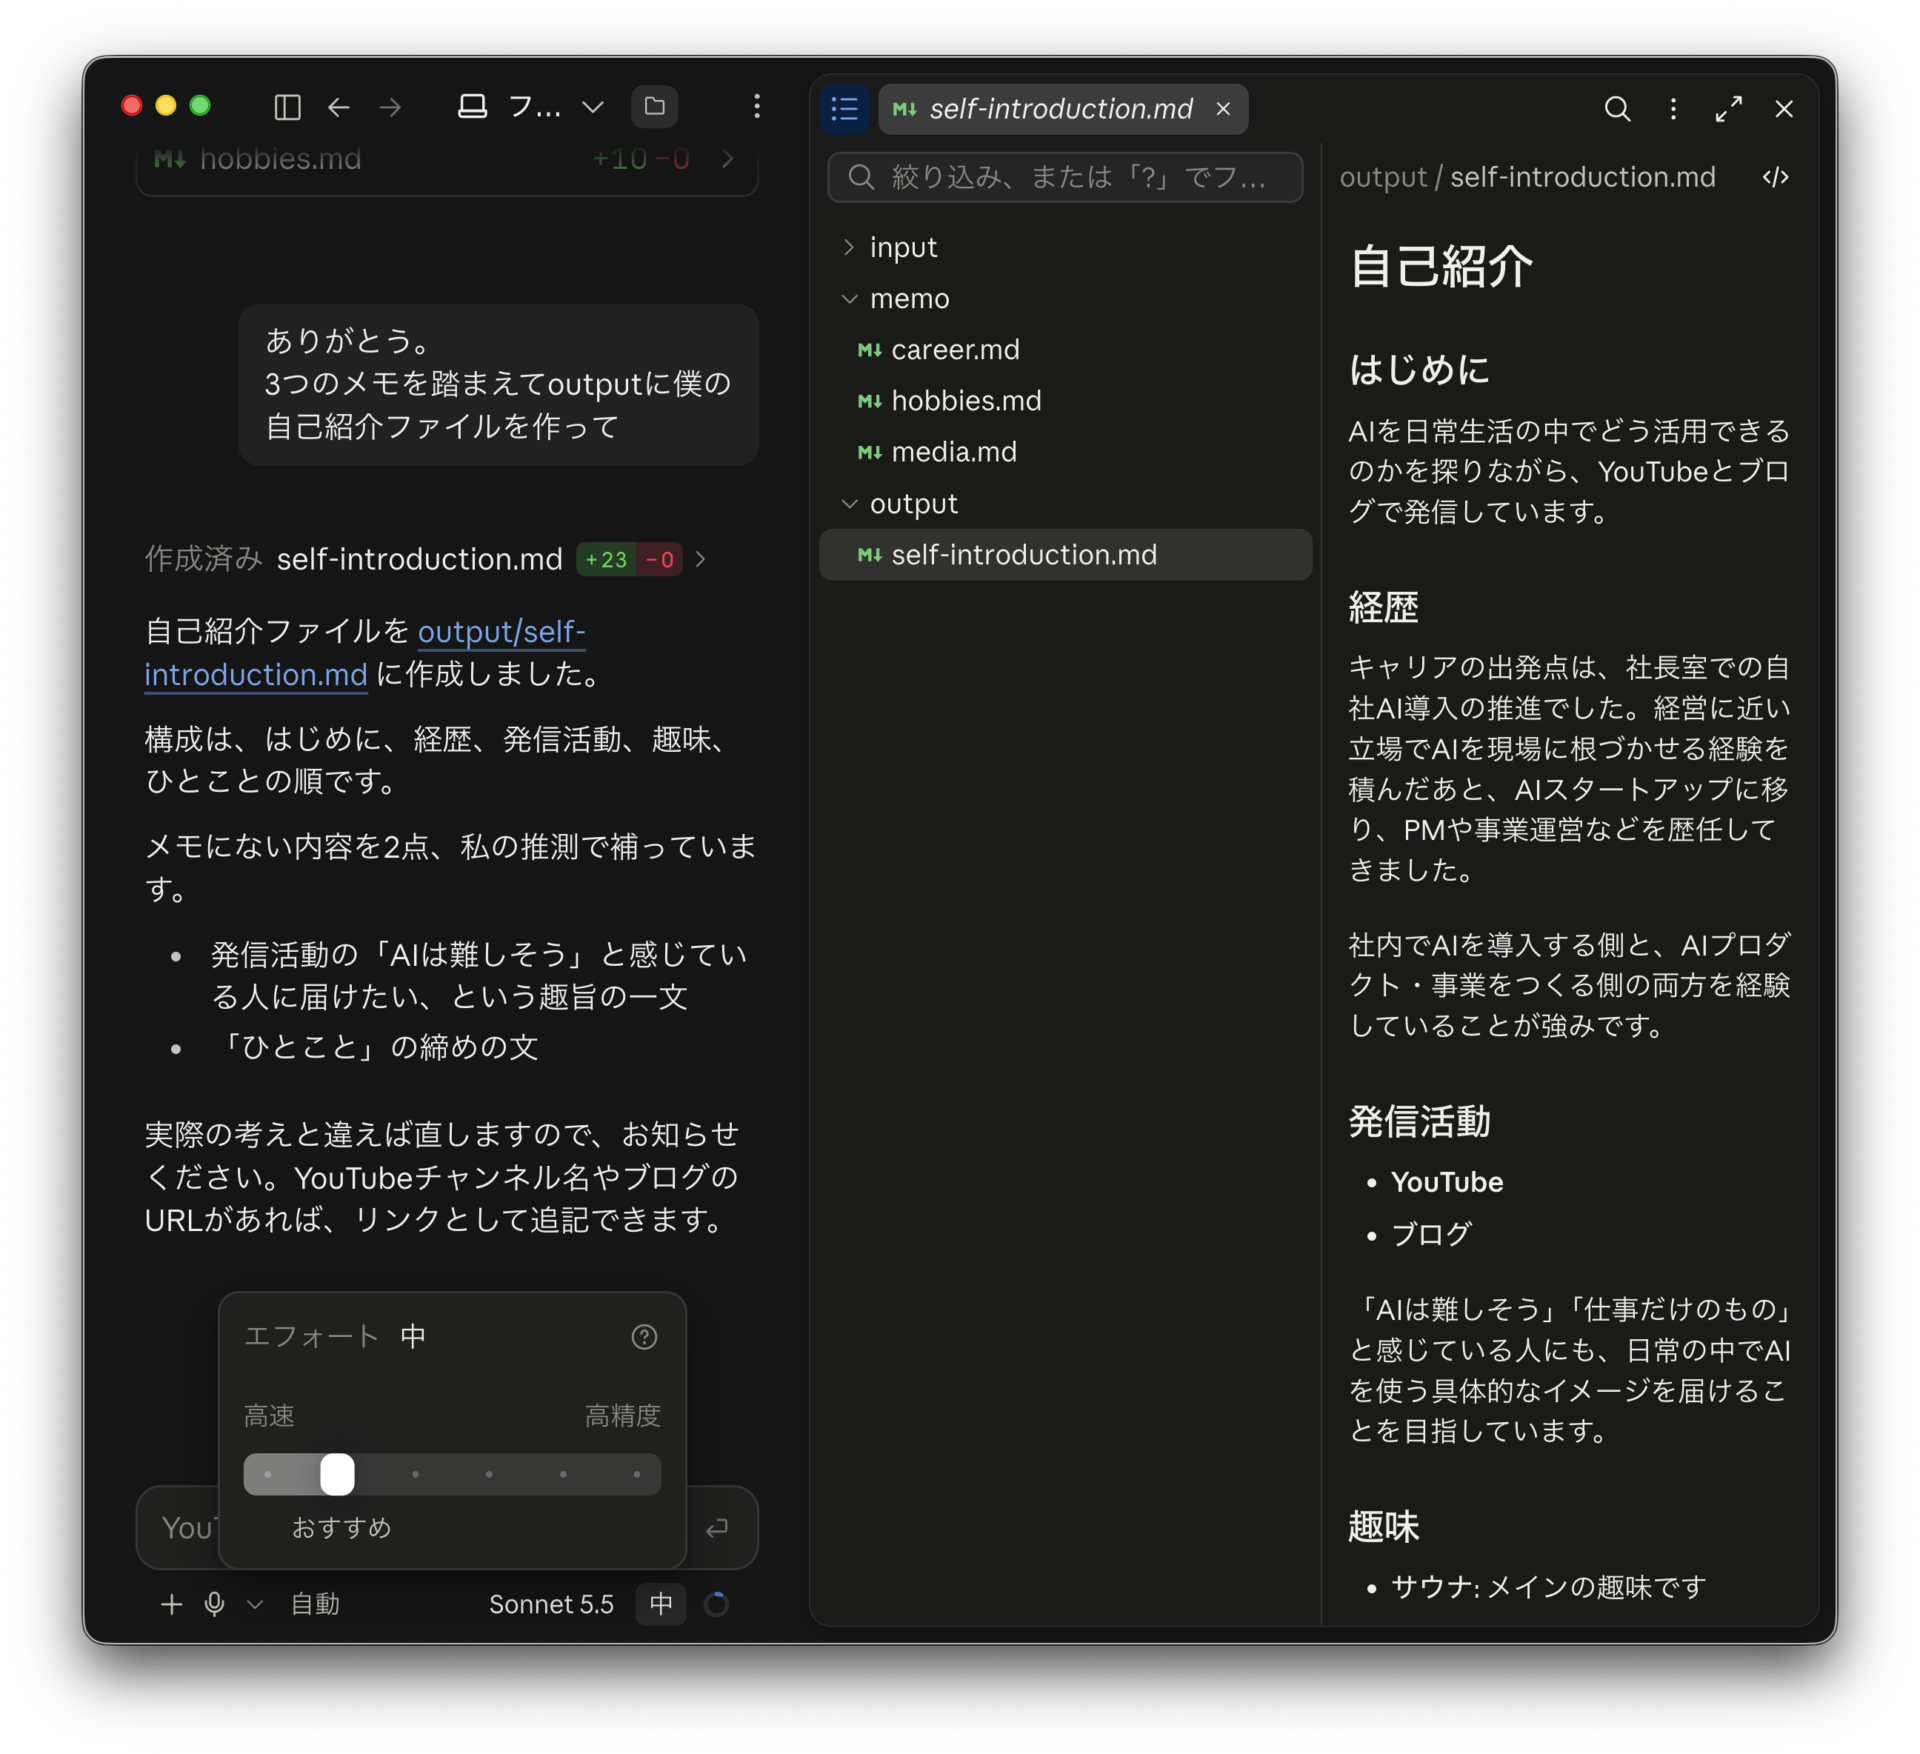
Task: Open dropdown next to microphone
Action: click(x=255, y=1604)
